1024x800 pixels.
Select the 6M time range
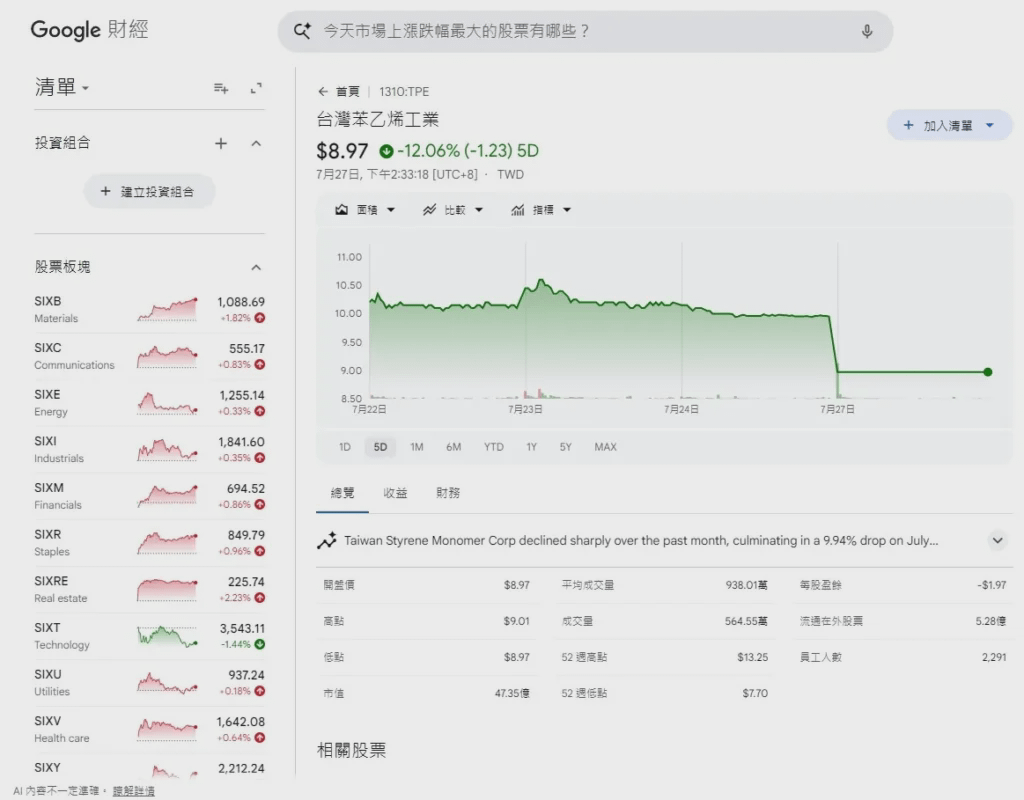point(453,447)
